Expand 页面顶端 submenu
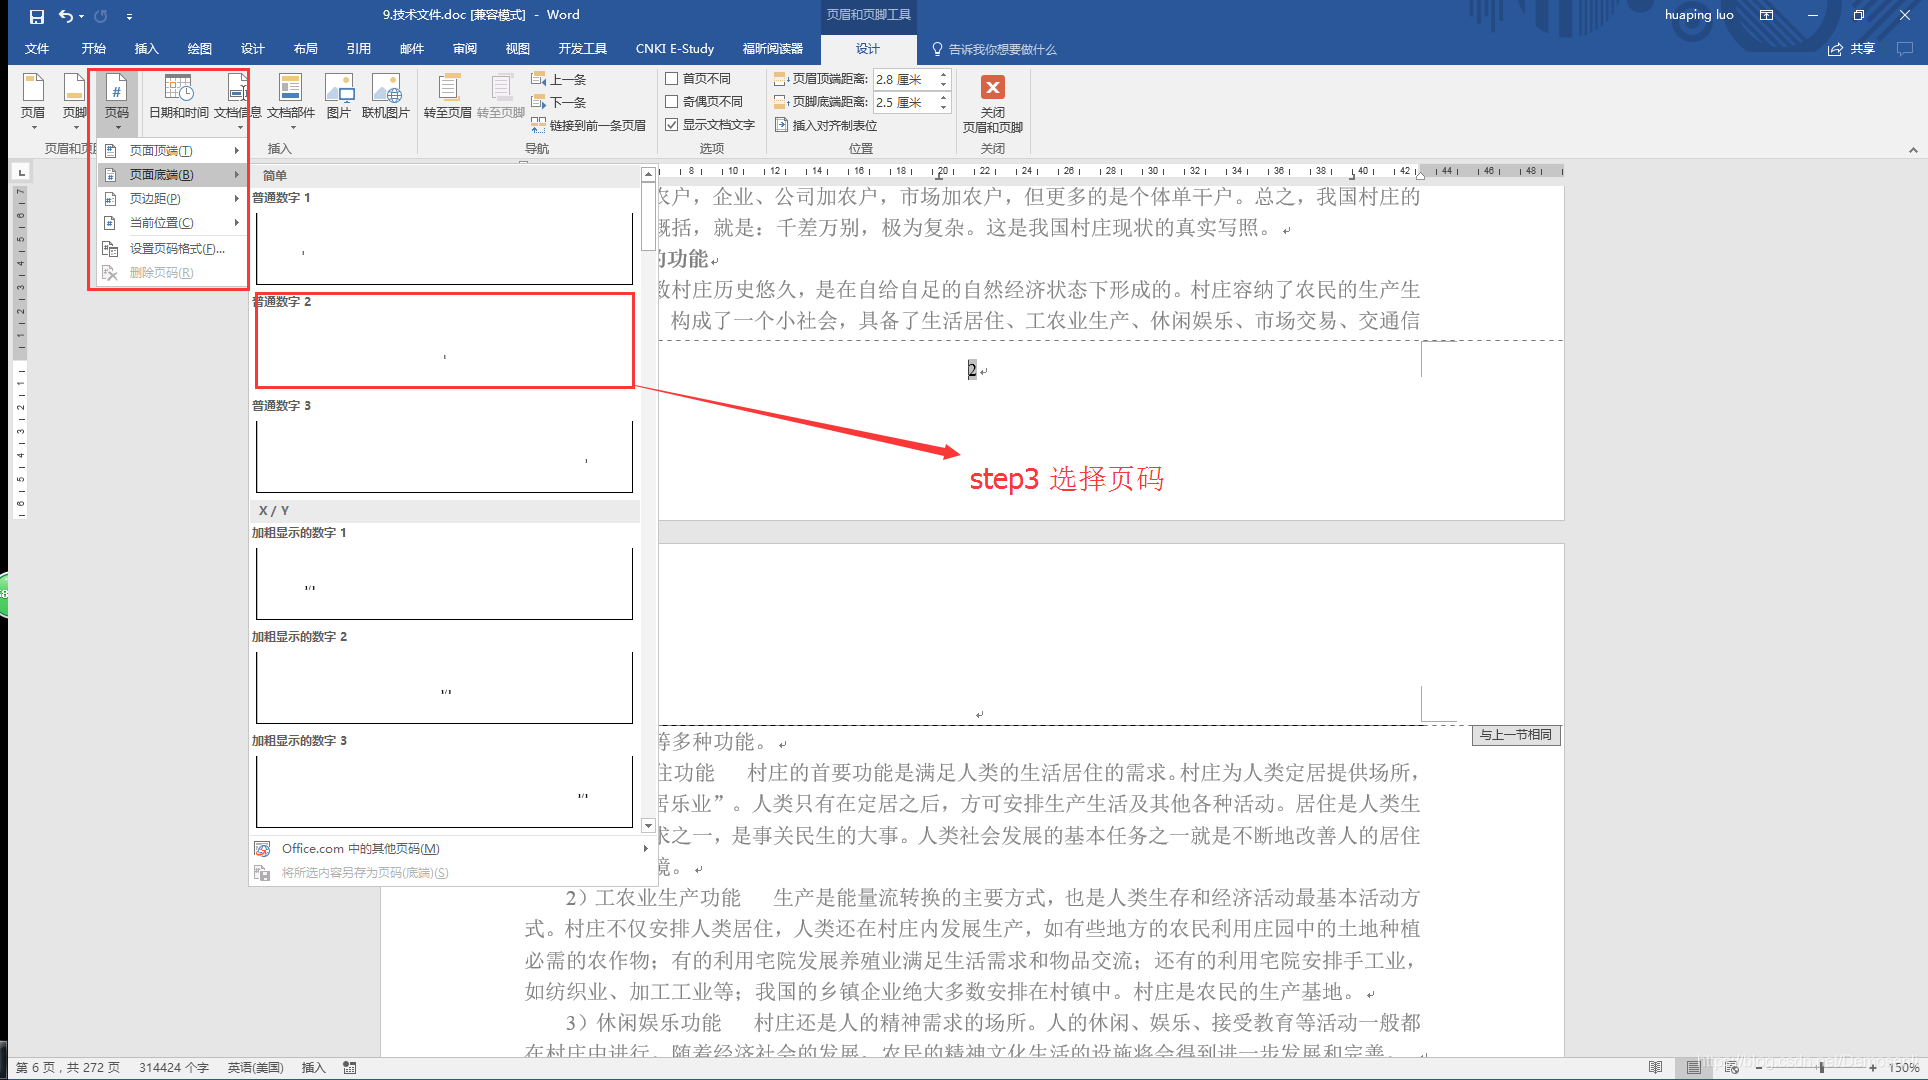 [x=172, y=150]
